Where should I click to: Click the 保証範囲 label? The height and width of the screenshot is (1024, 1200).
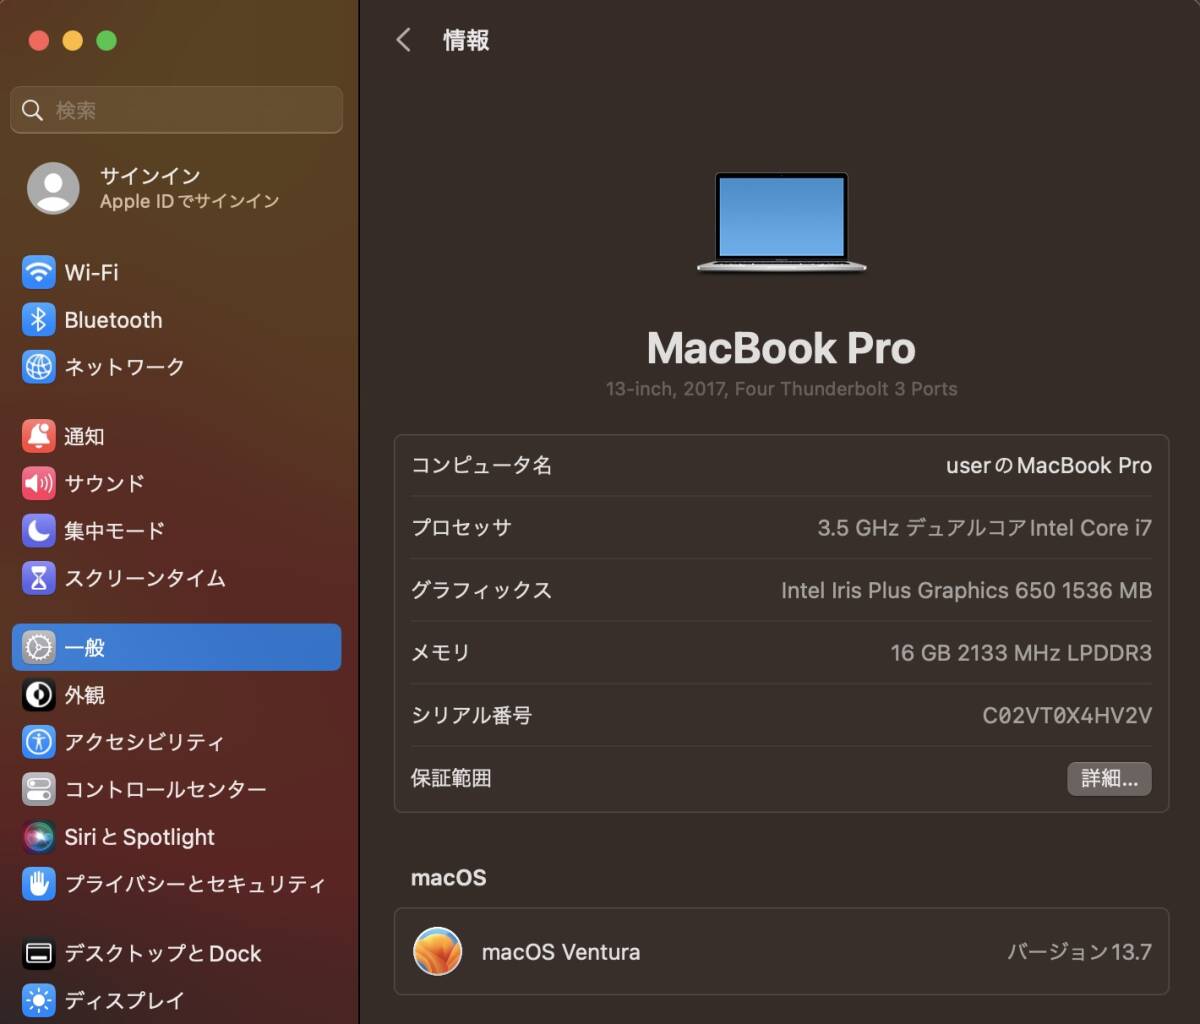(x=451, y=779)
